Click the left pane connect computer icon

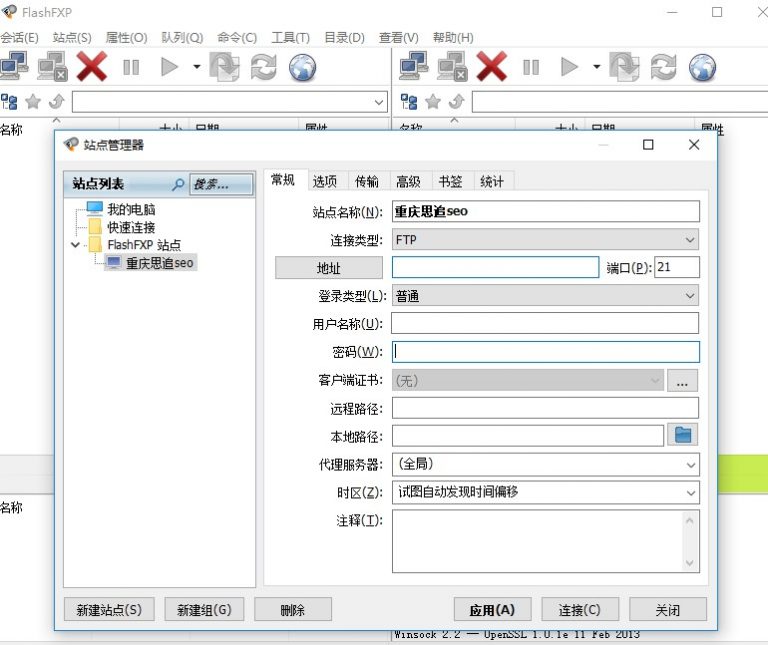point(13,67)
